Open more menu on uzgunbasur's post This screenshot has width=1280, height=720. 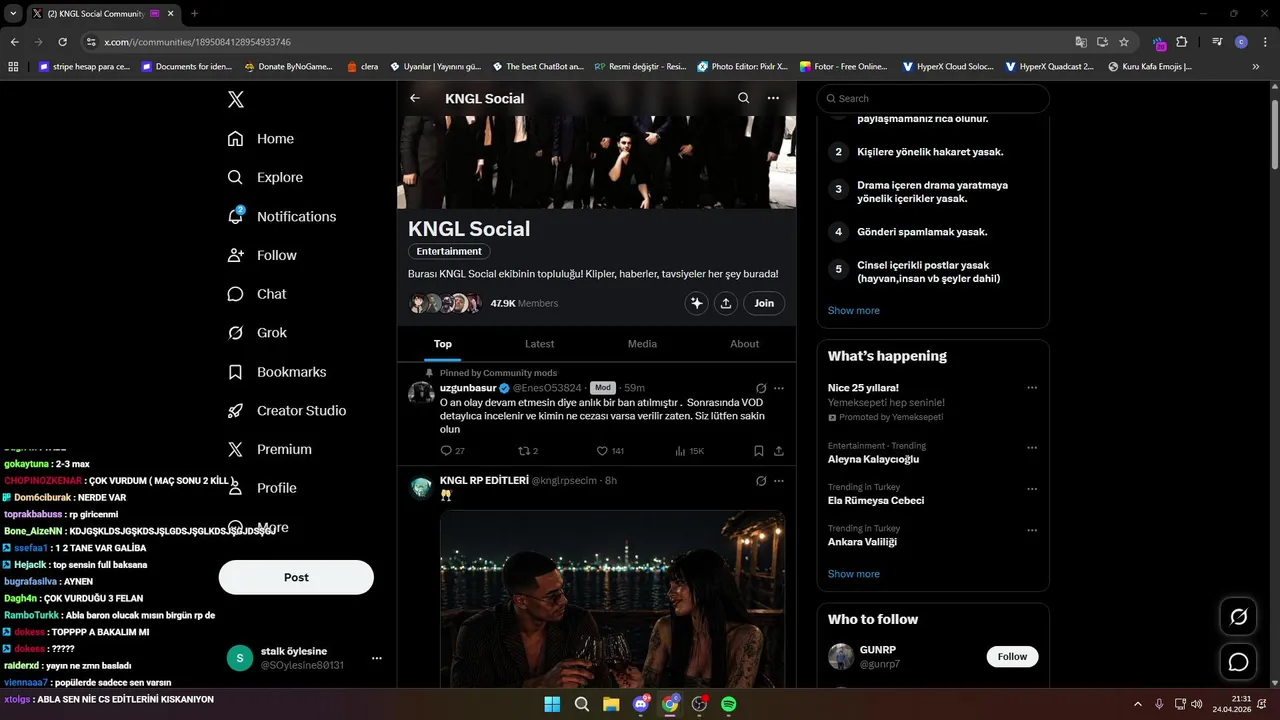pos(779,388)
